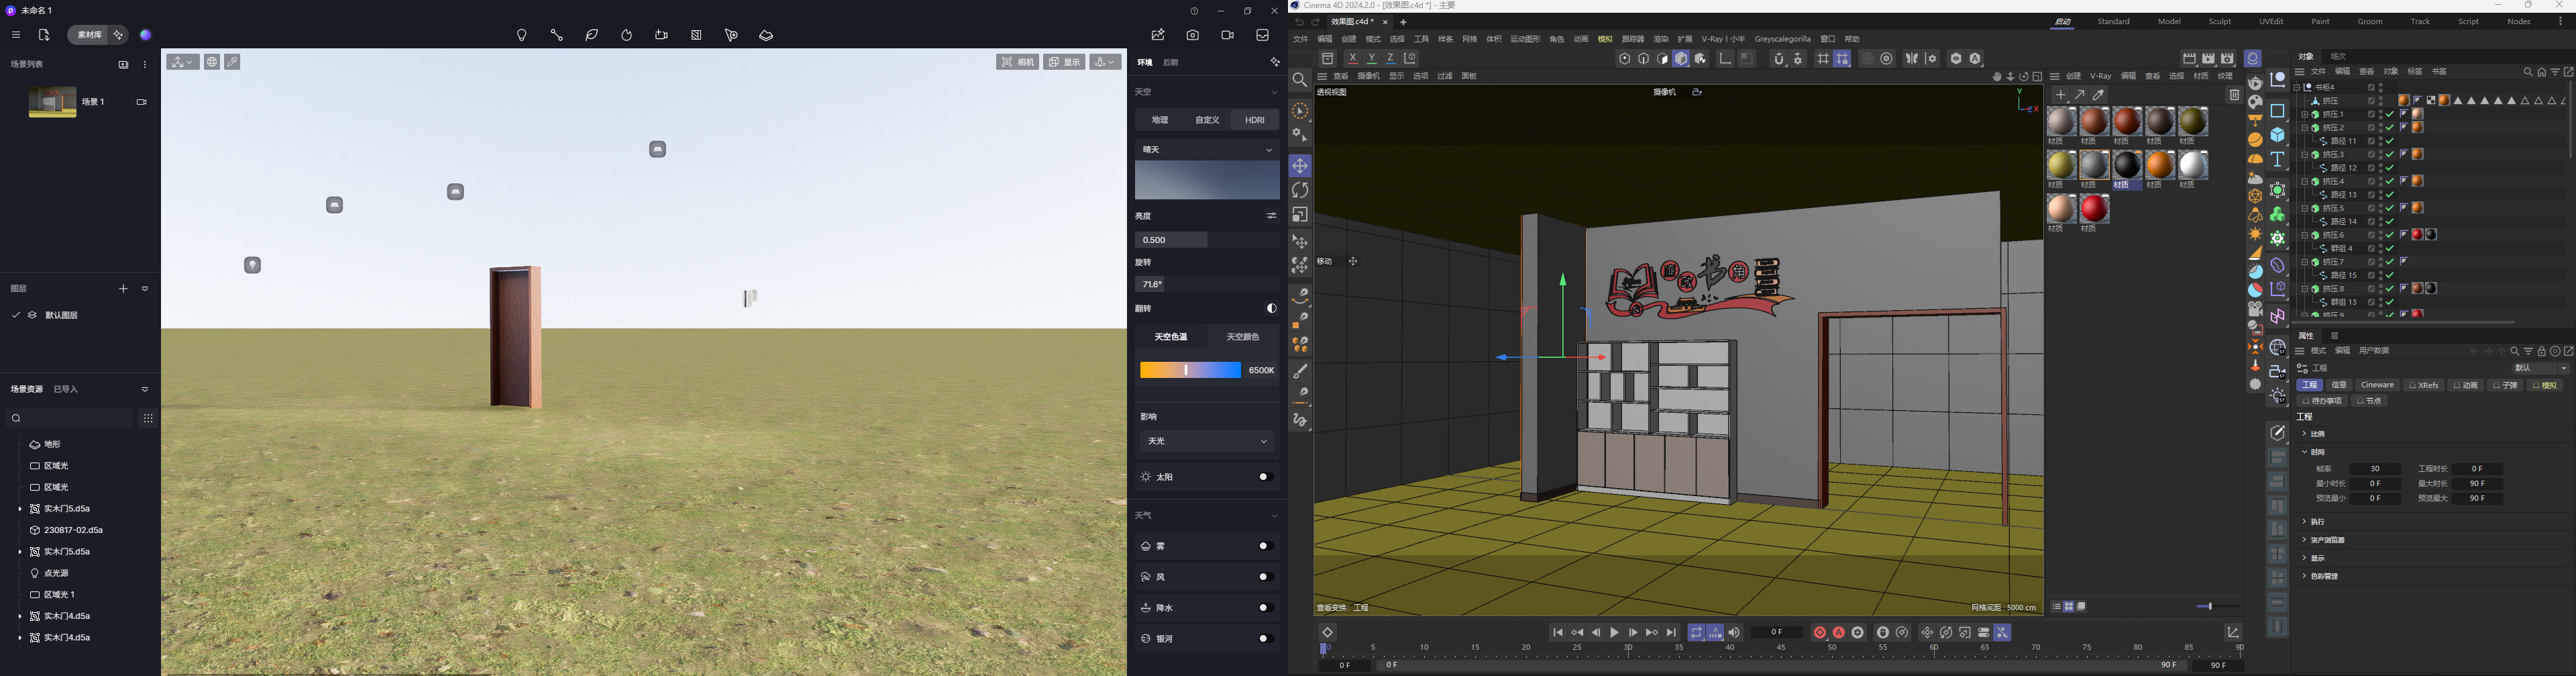Click the Cube primitive icon in Cinema 4D palette
This screenshot has height=676, width=2576.
[2278, 135]
